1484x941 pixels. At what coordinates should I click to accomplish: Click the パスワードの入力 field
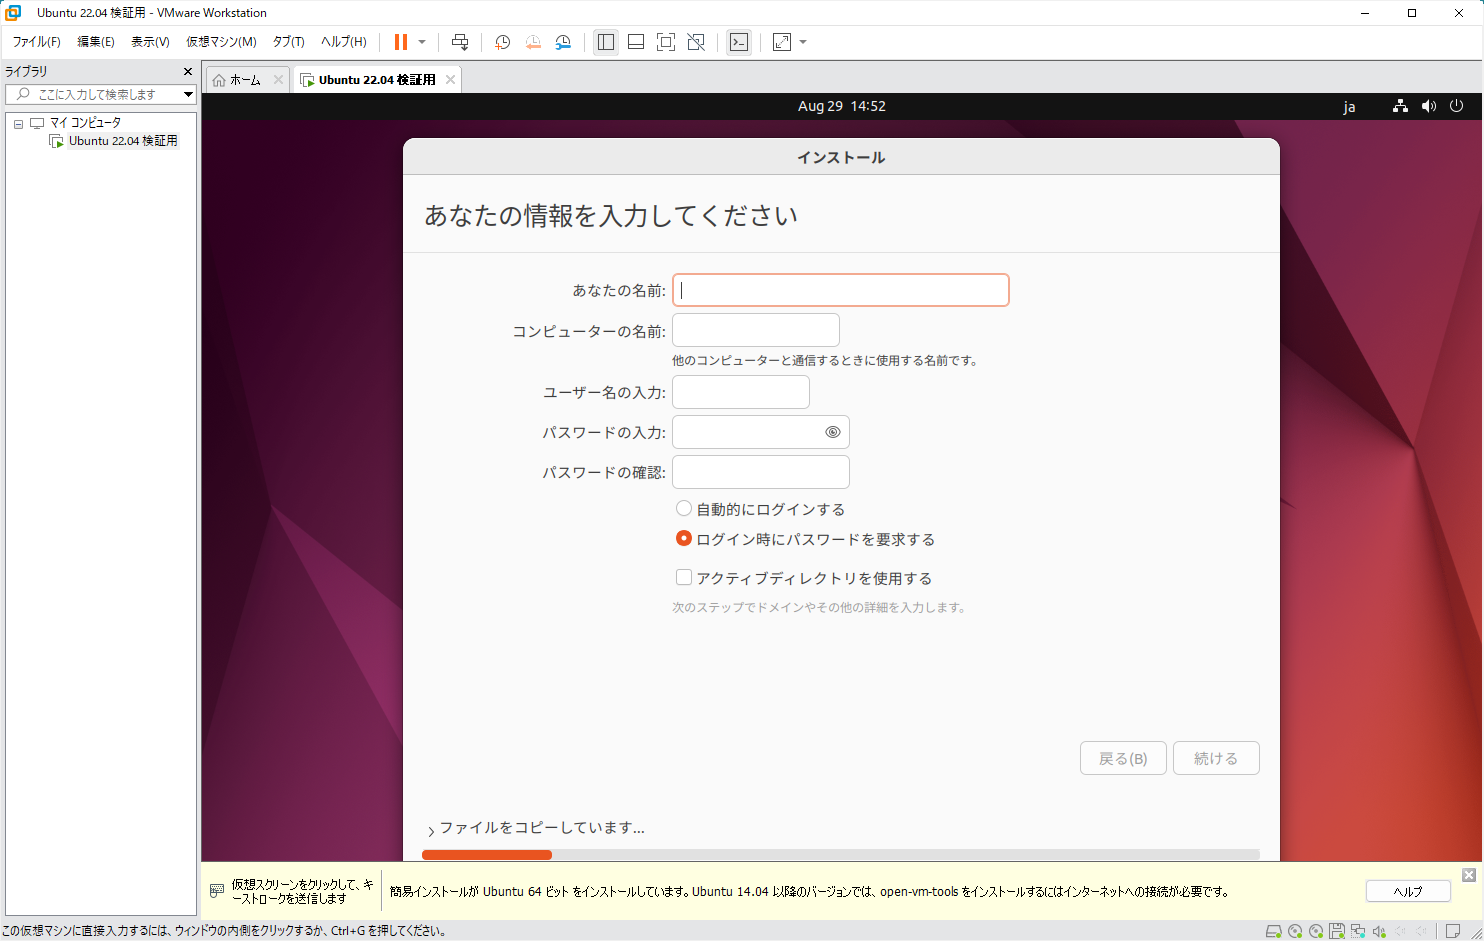coord(761,432)
